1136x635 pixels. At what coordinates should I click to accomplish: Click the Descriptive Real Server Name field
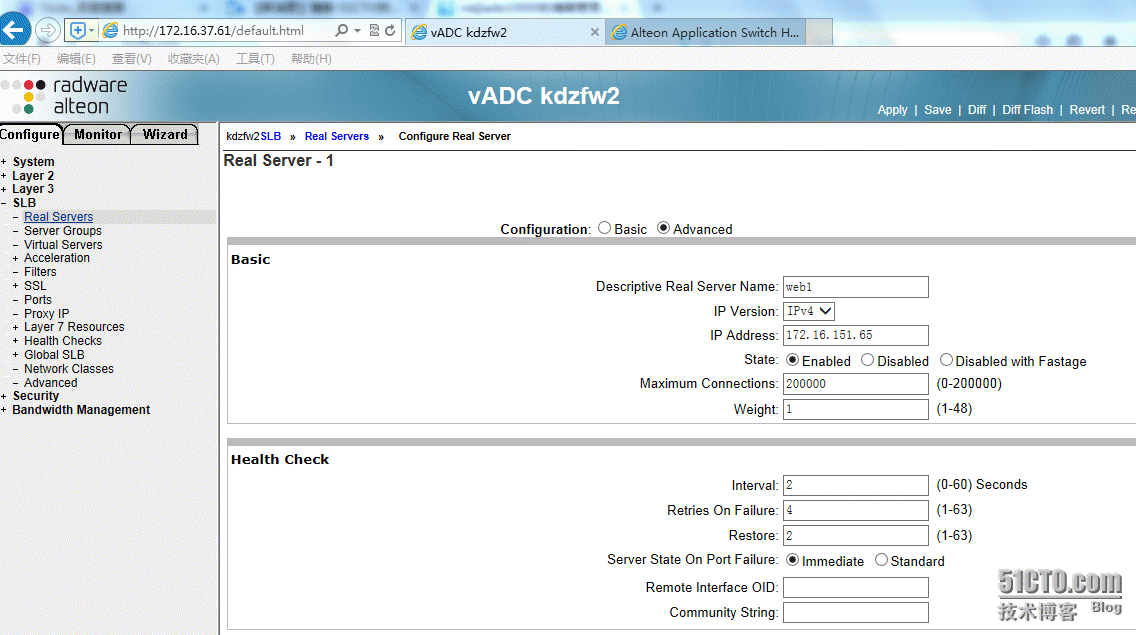click(x=856, y=287)
